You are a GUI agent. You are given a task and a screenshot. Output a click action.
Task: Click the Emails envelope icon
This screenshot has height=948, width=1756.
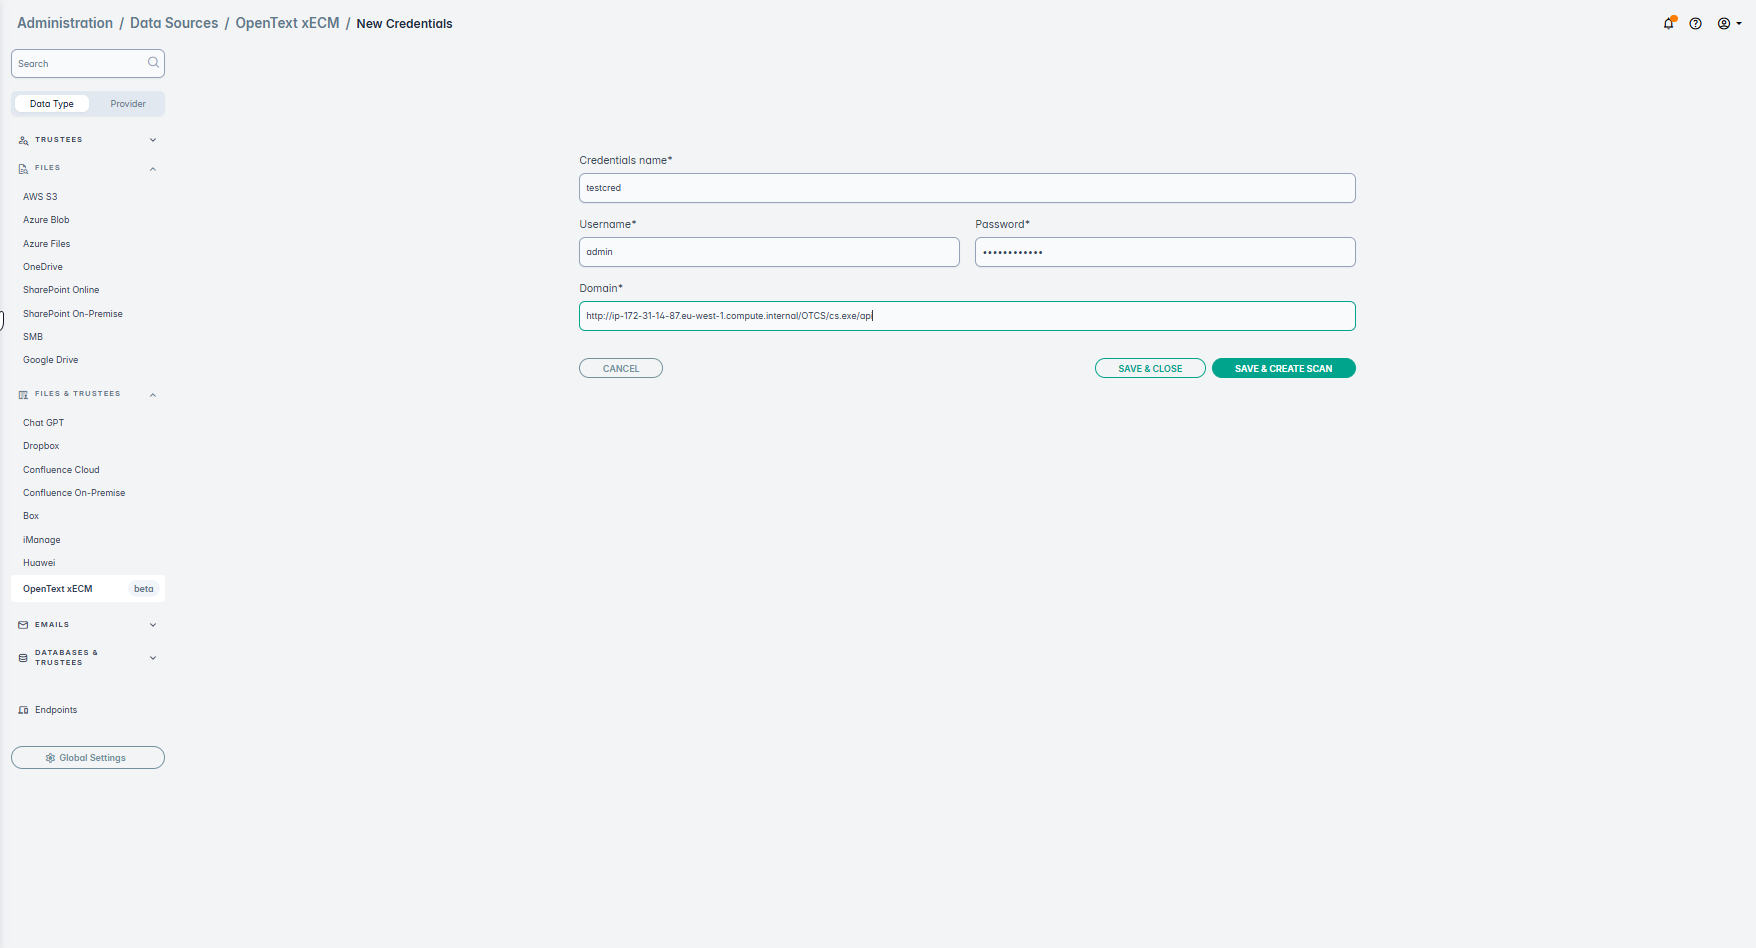23,625
